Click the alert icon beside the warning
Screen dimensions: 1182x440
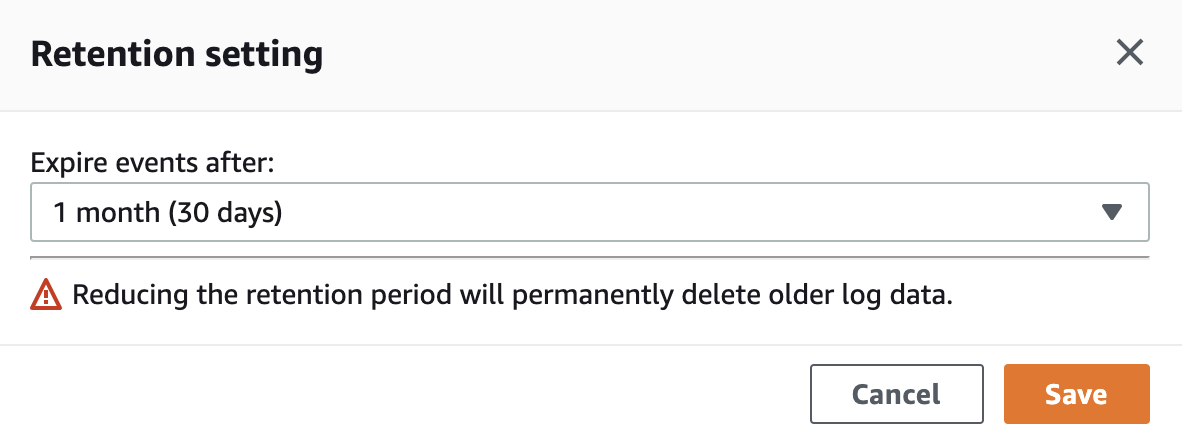[x=46, y=295]
